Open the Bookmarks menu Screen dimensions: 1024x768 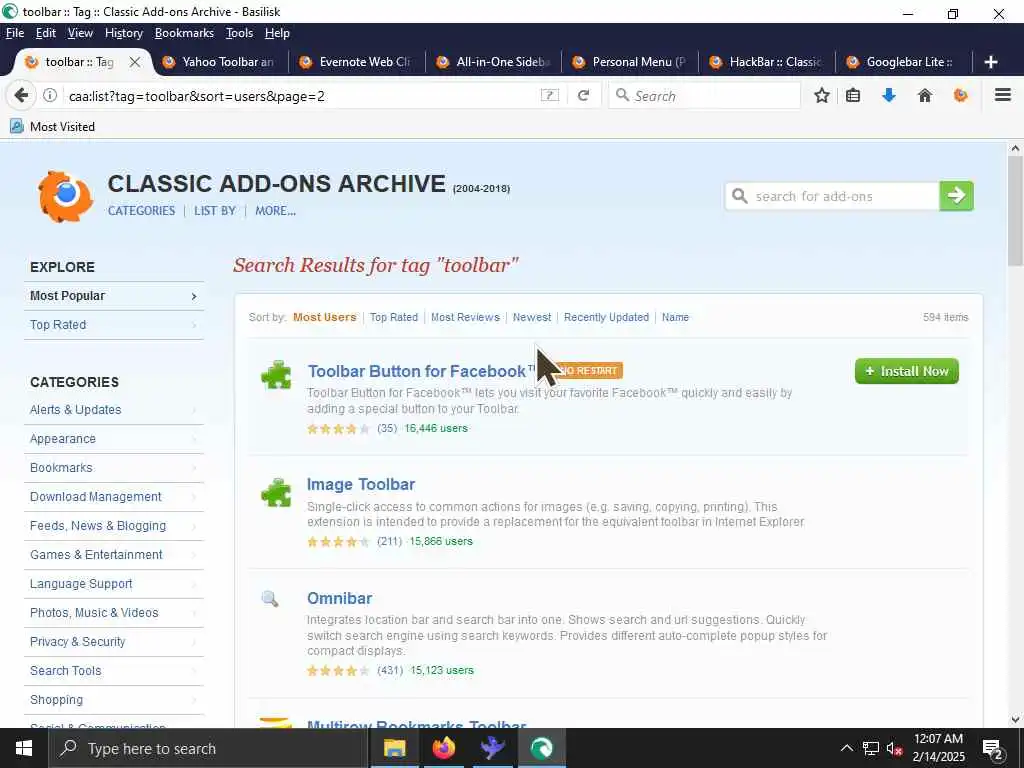click(184, 33)
